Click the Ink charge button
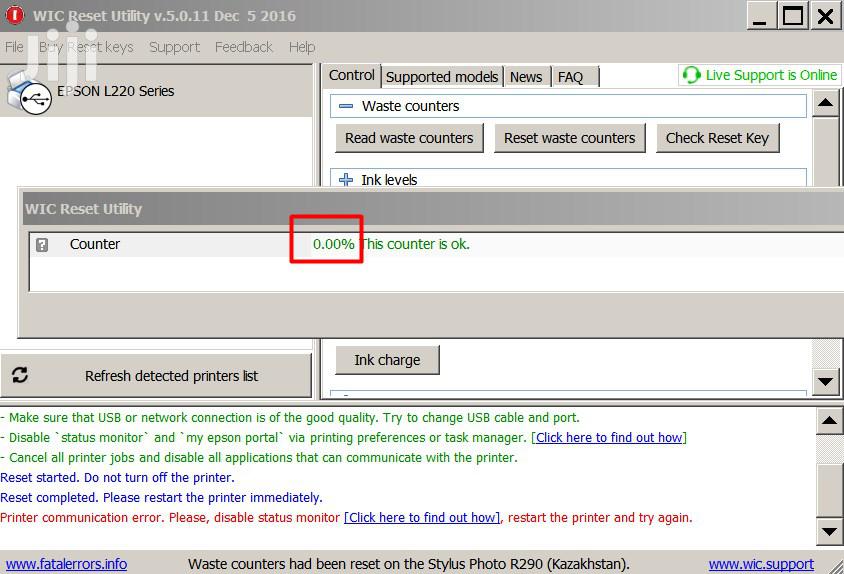Viewport: 844px width, 574px height. [x=387, y=360]
